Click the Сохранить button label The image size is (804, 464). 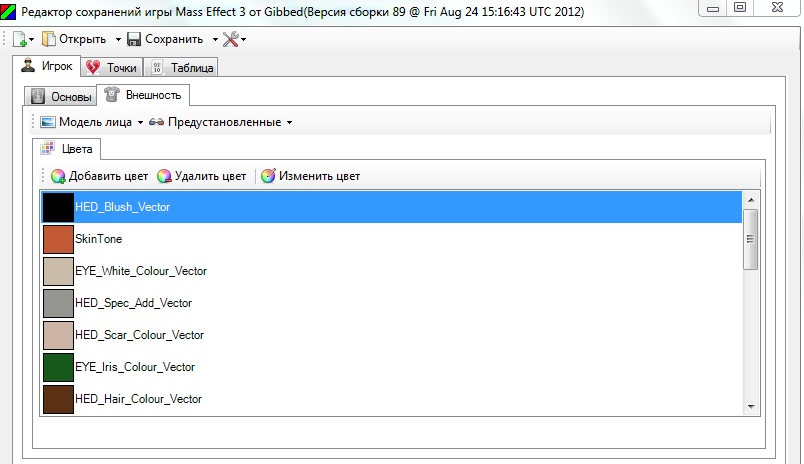[174, 39]
